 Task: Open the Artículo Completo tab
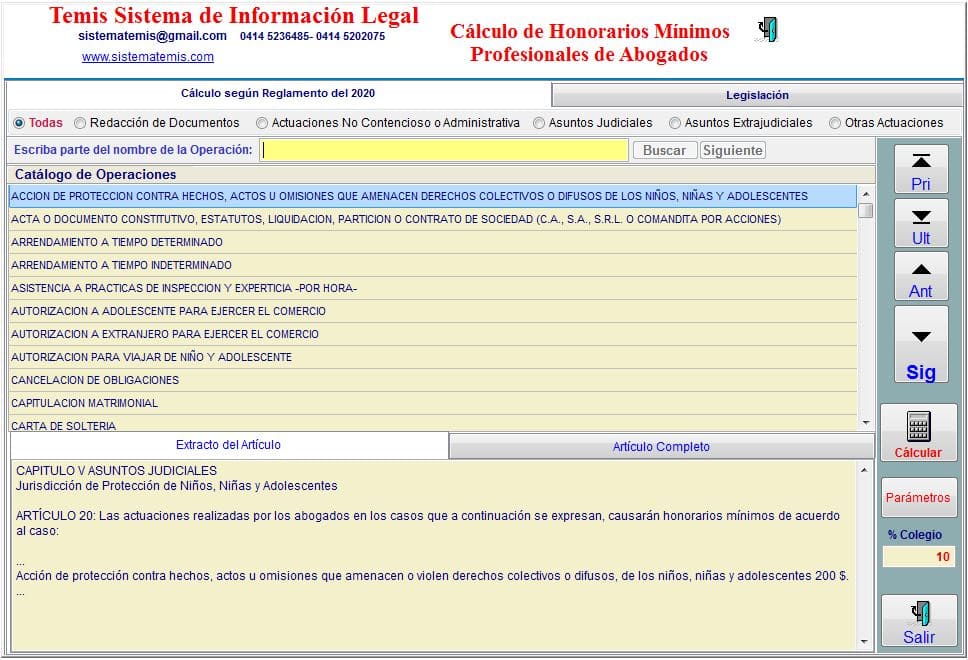pyautogui.click(x=661, y=447)
